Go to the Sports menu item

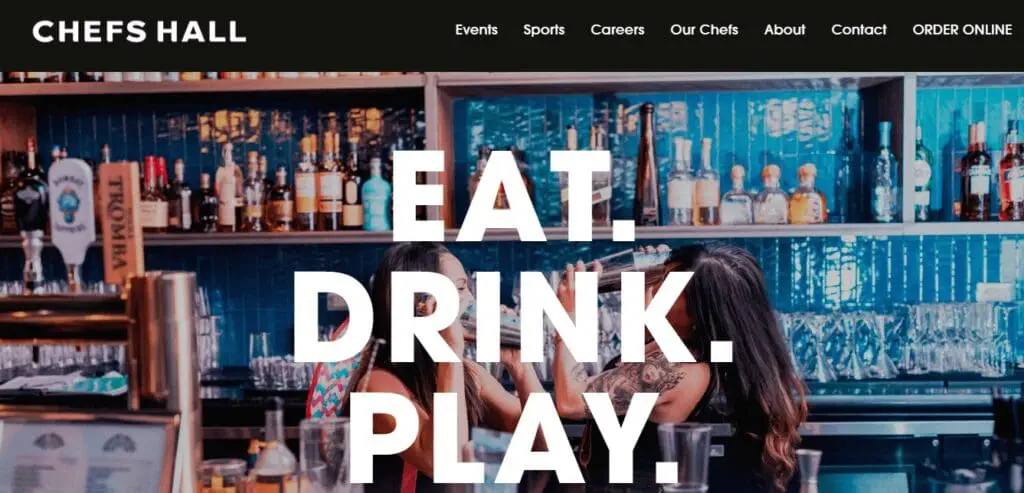click(x=543, y=30)
